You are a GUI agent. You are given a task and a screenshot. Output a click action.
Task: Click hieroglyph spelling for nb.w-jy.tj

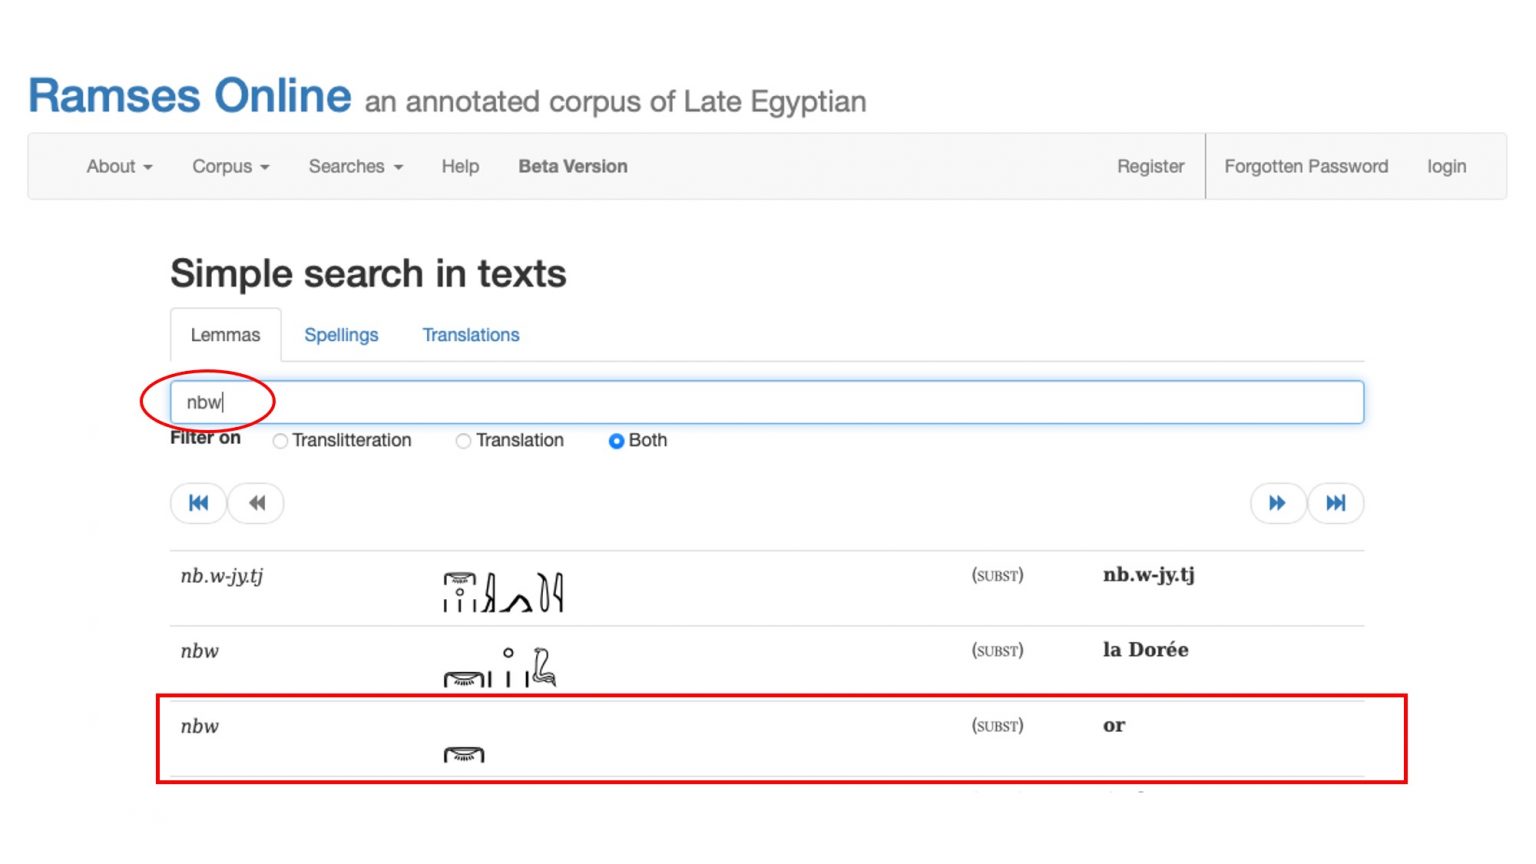click(x=503, y=592)
